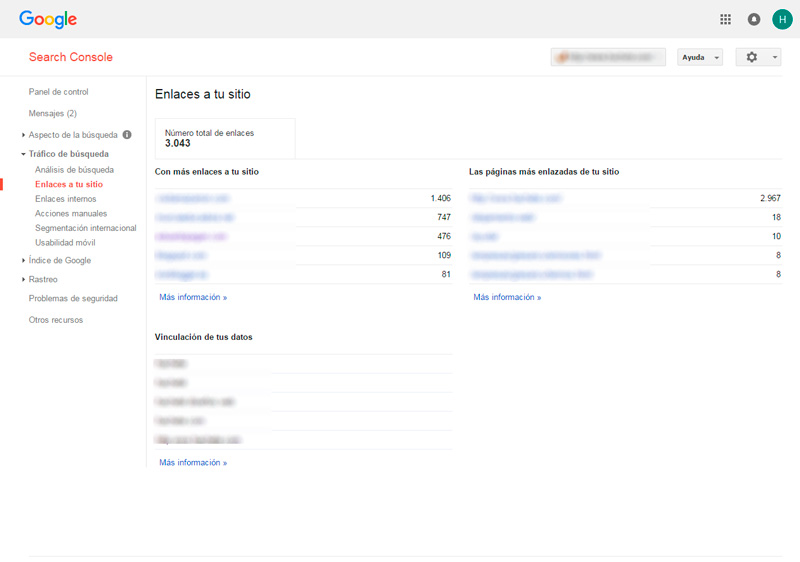The image size is (800, 562).
Task: Click the info icon beside Aspecto de la búsqueda
Action: pos(127,134)
